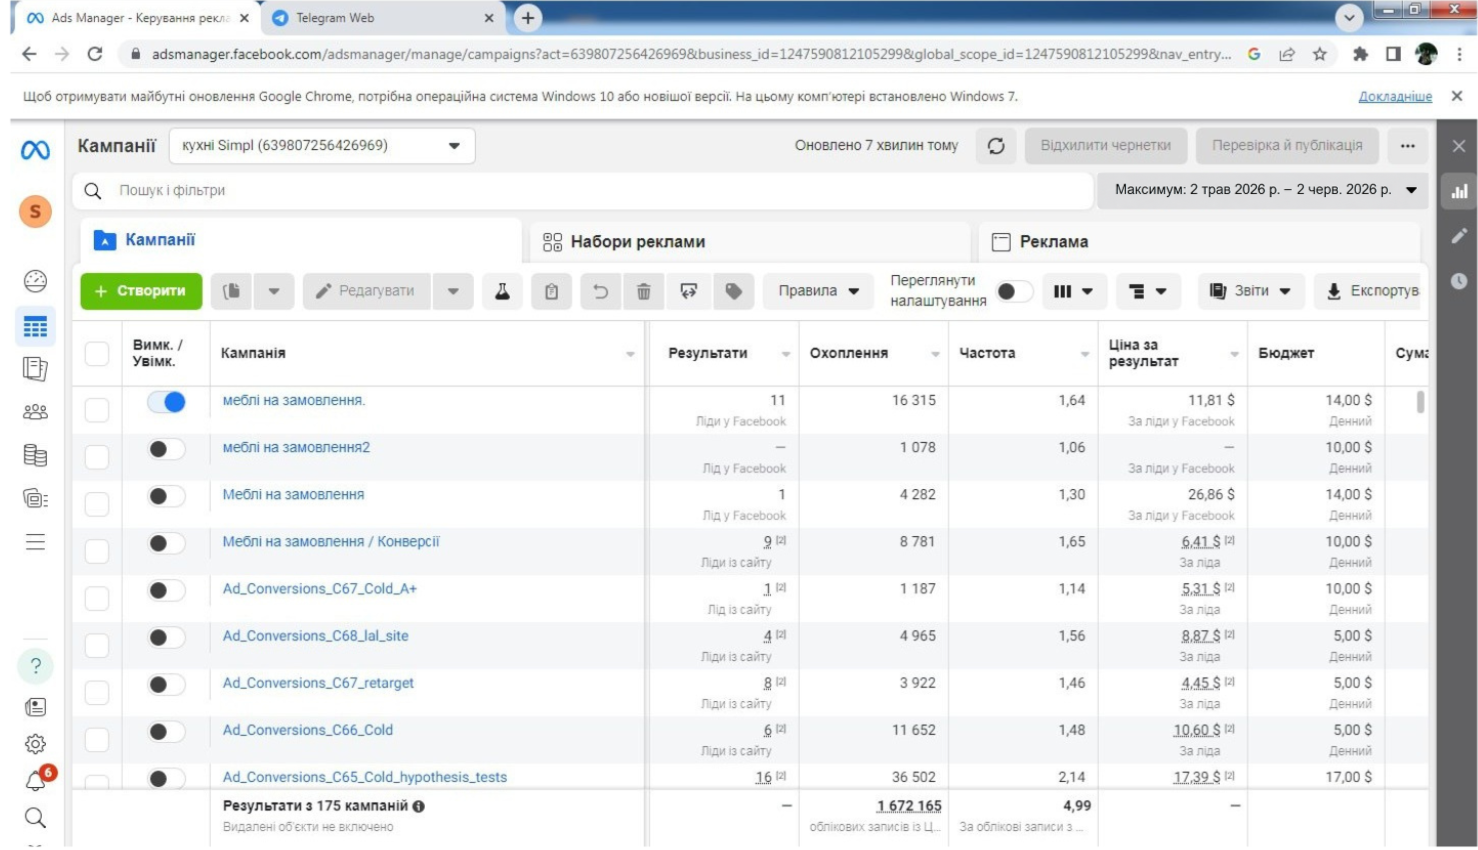Screen dimensions: 1478x850
Task: Click the undo arrow icon in toolbar
Action: (x=600, y=291)
